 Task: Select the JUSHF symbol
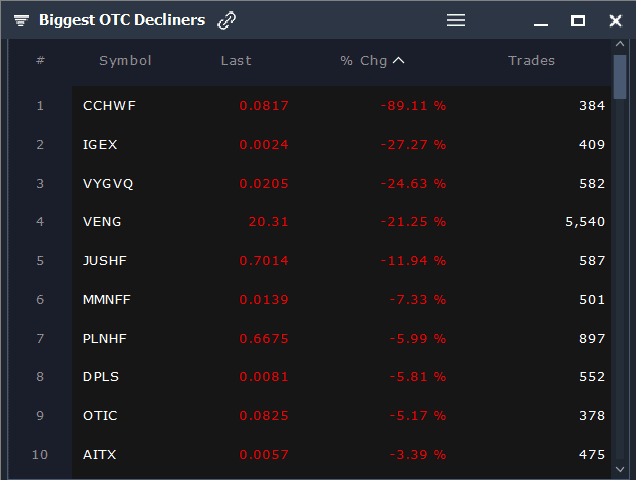105,261
